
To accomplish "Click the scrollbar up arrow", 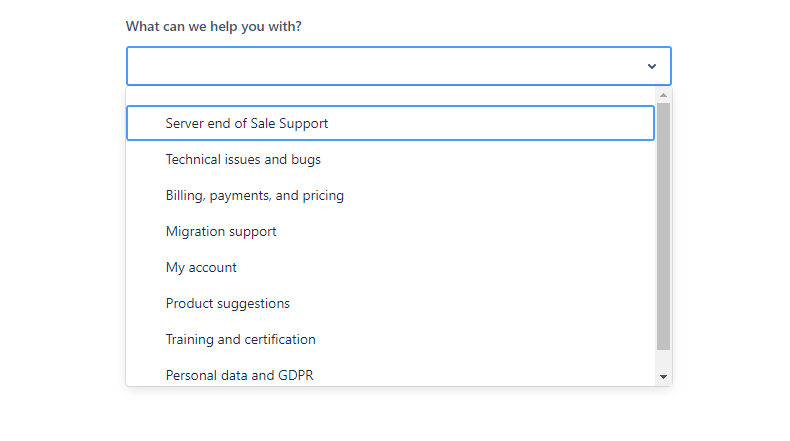I will pyautogui.click(x=663, y=95).
